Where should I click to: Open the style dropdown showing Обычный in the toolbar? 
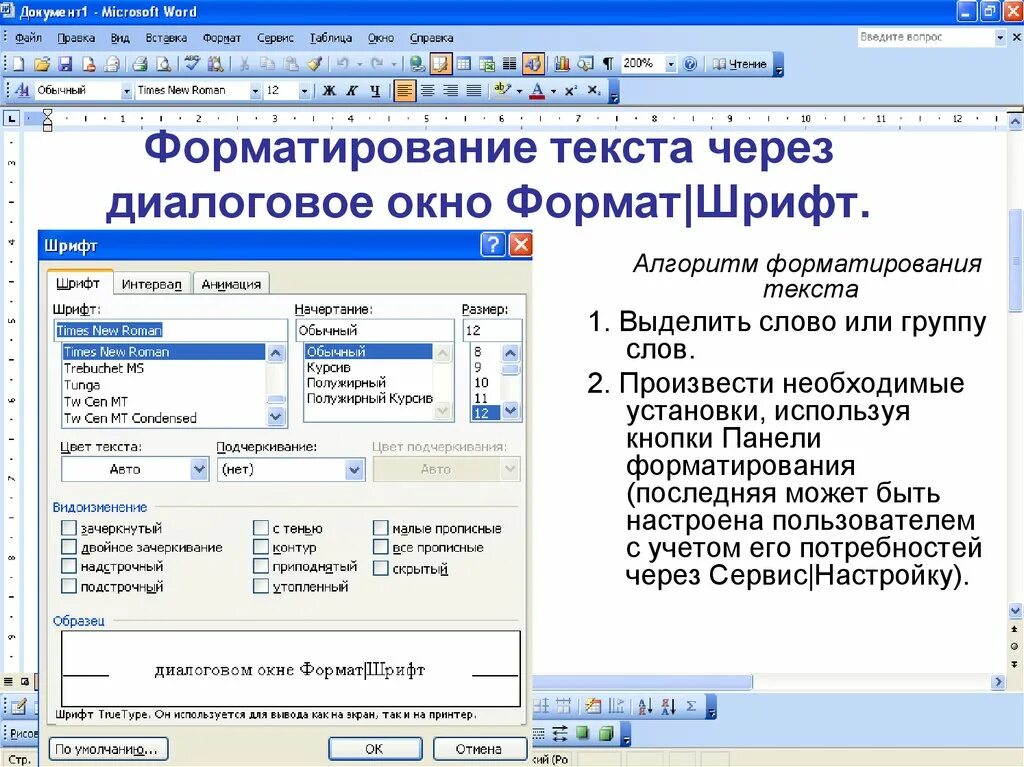tap(127, 91)
